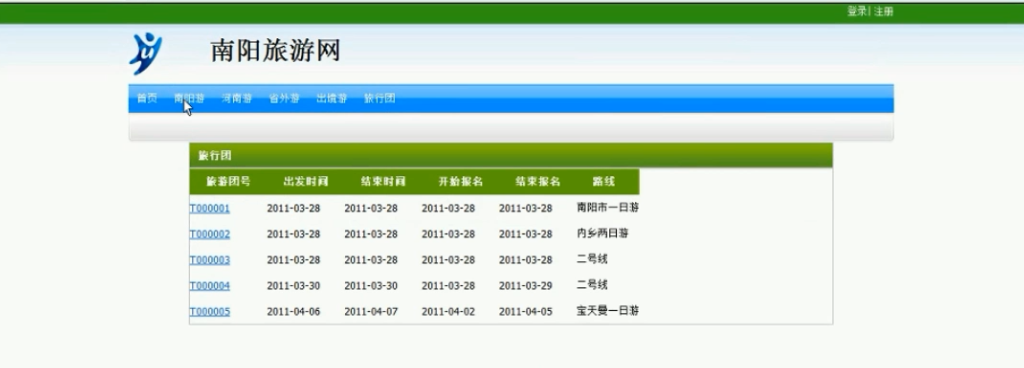The height and width of the screenshot is (368, 1024).
Task: Select 河南游 navigation item
Action: pos(236,99)
